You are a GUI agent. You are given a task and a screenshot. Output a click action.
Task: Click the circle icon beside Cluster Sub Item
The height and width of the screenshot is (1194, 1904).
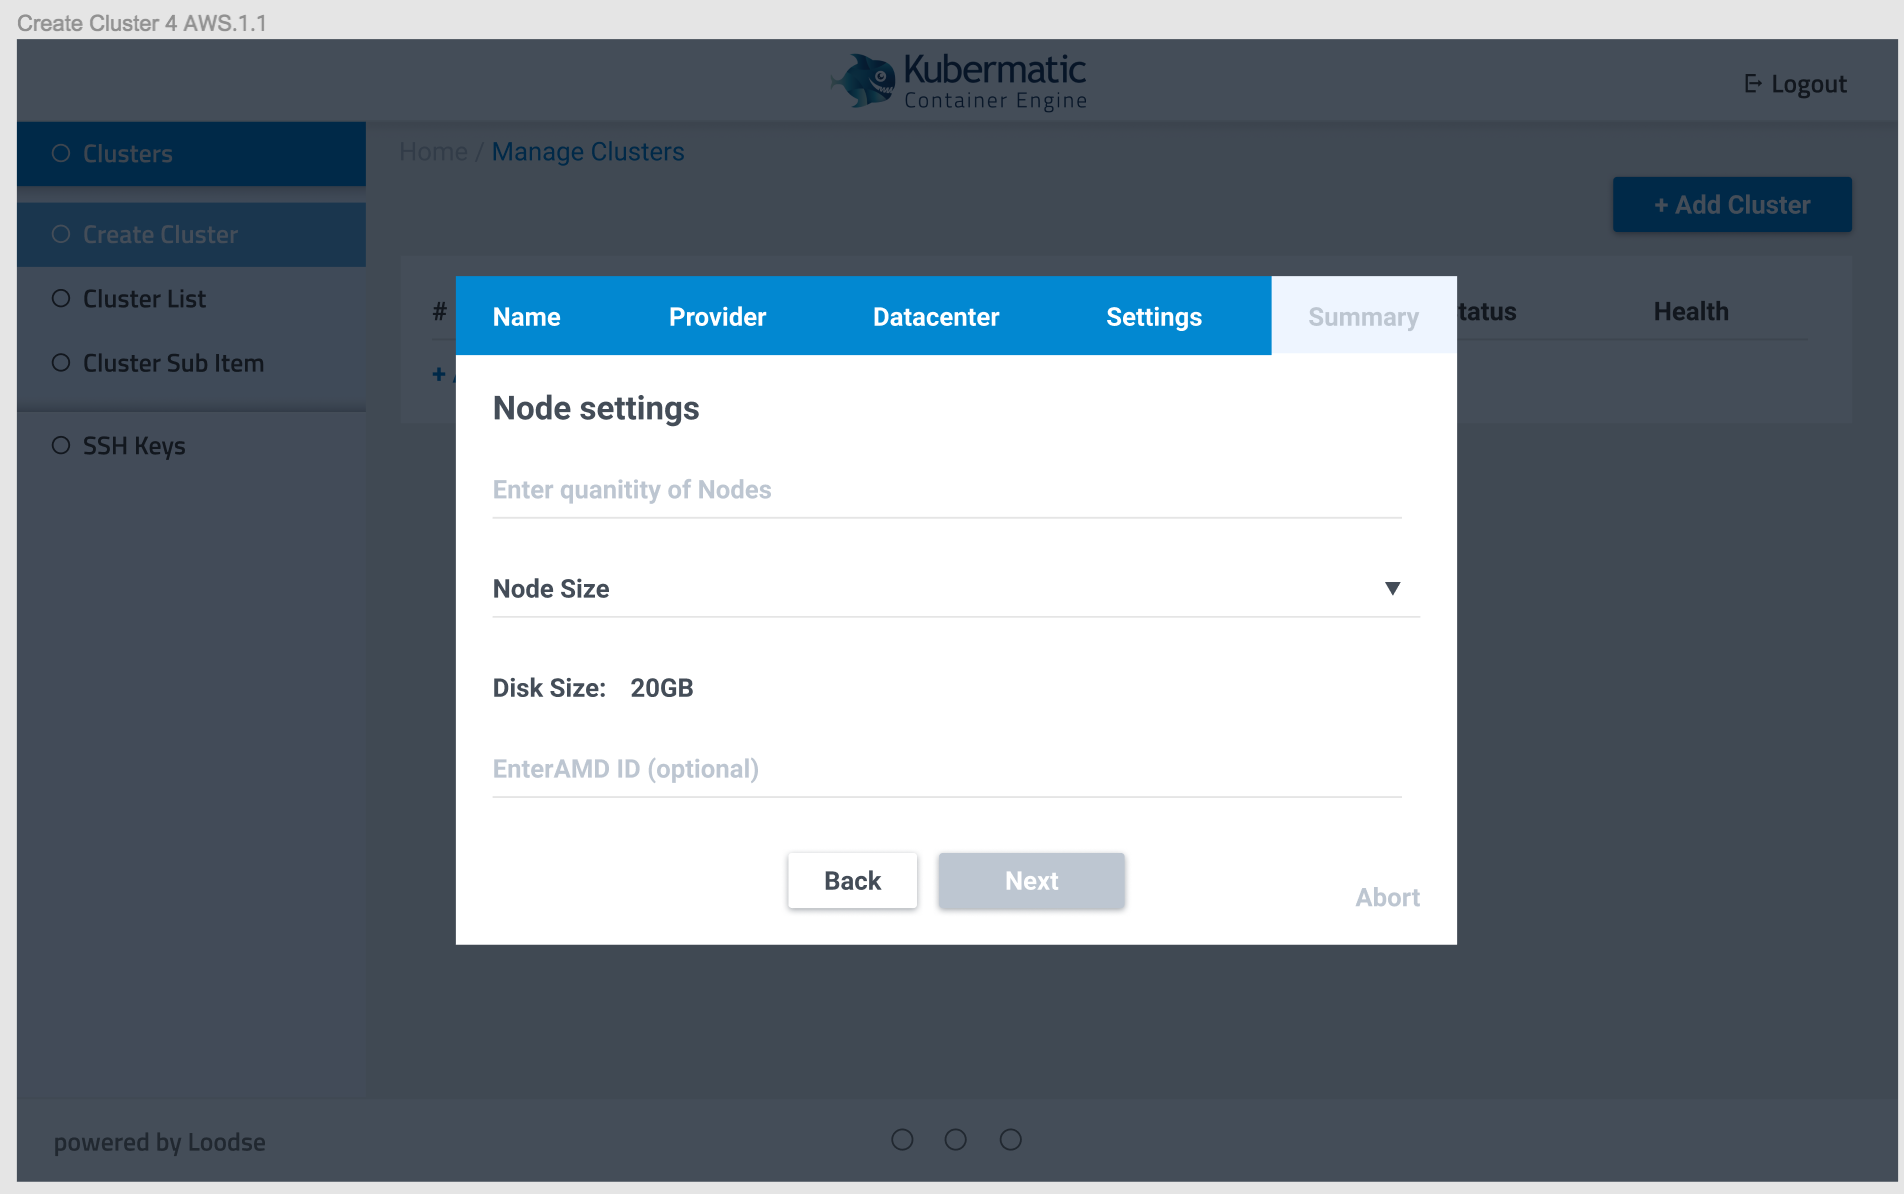coord(61,363)
